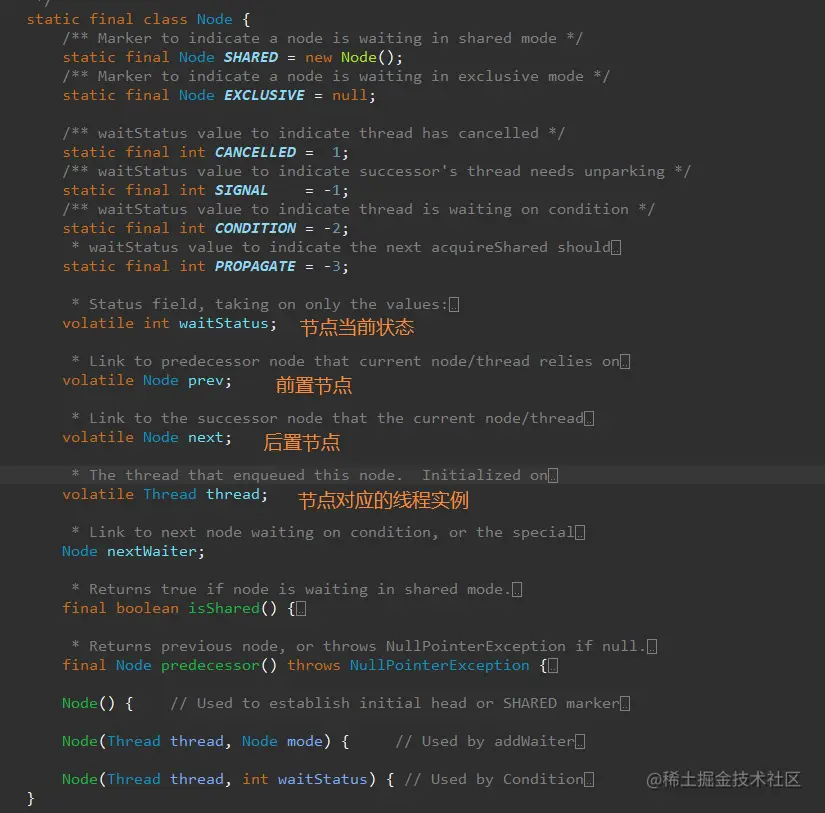Expand folded comment after 'acquireShared should'
825x813 pixels.
pos(616,248)
